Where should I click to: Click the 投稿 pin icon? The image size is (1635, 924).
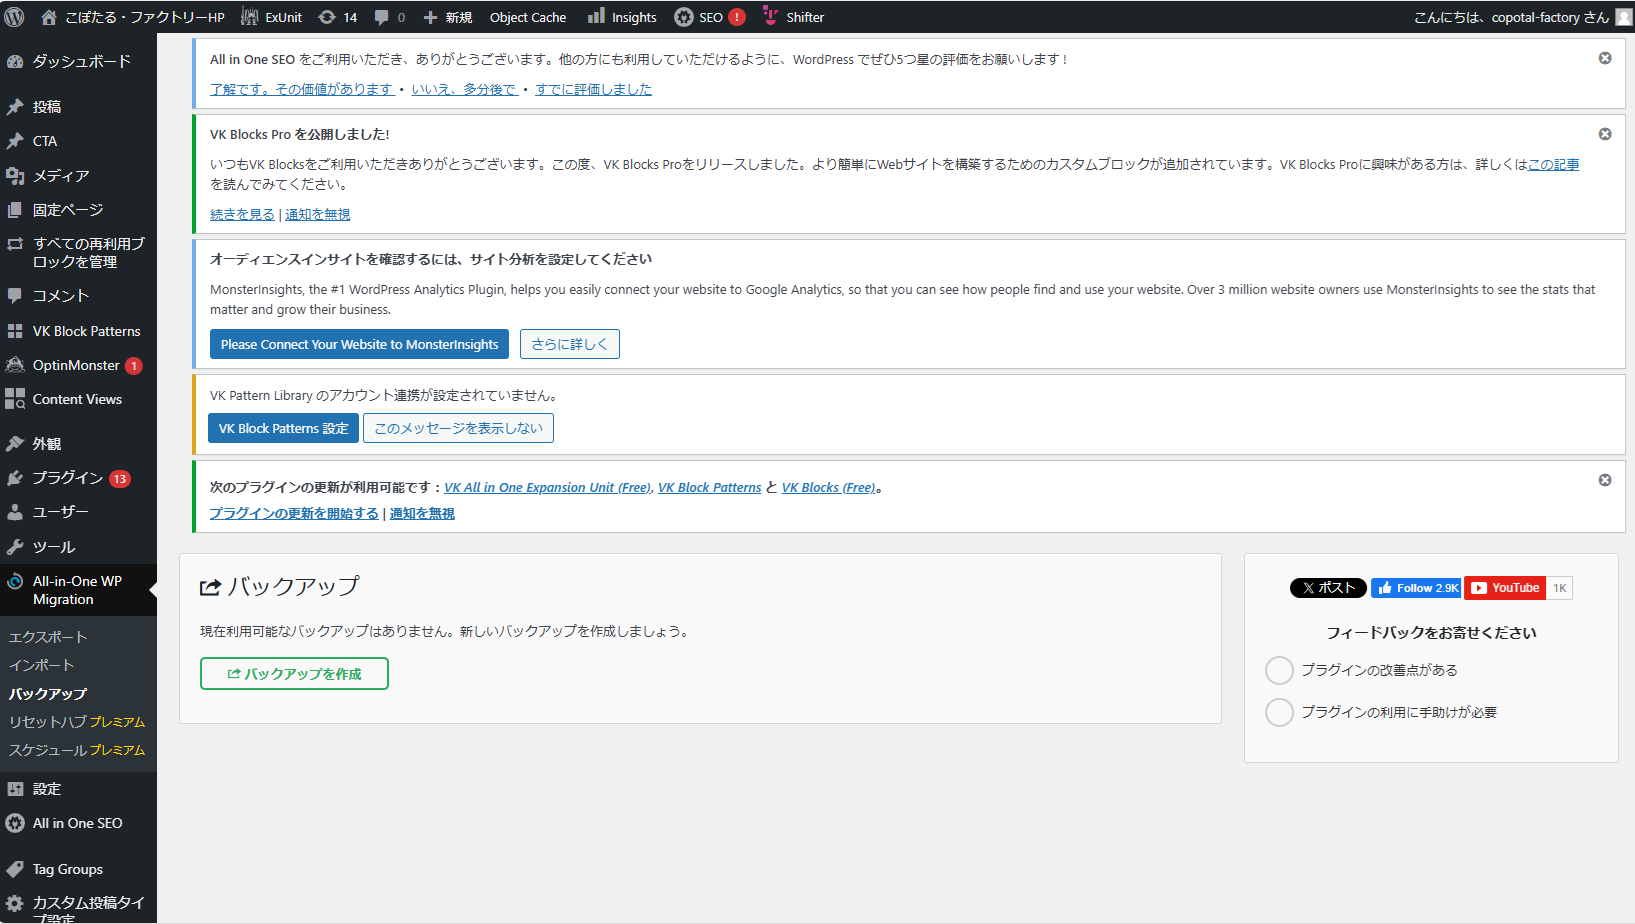click(15, 107)
